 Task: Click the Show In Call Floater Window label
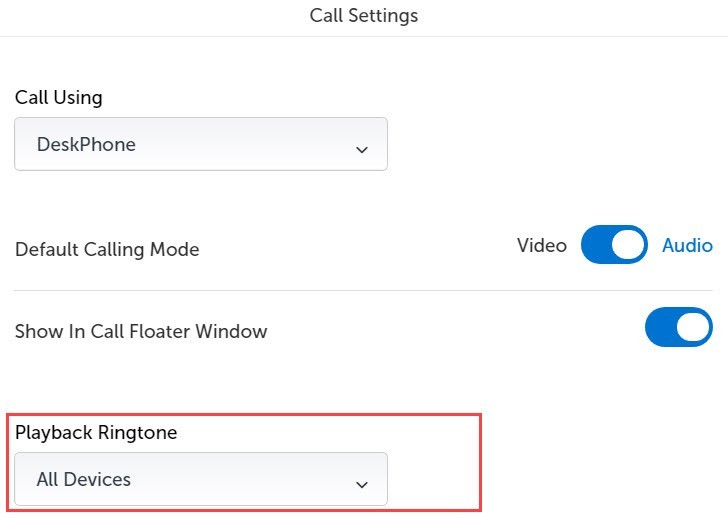tap(141, 331)
